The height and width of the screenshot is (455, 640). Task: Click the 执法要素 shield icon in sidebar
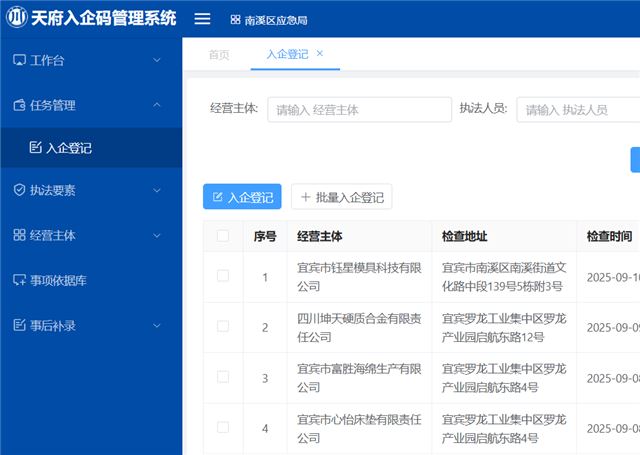[19, 191]
